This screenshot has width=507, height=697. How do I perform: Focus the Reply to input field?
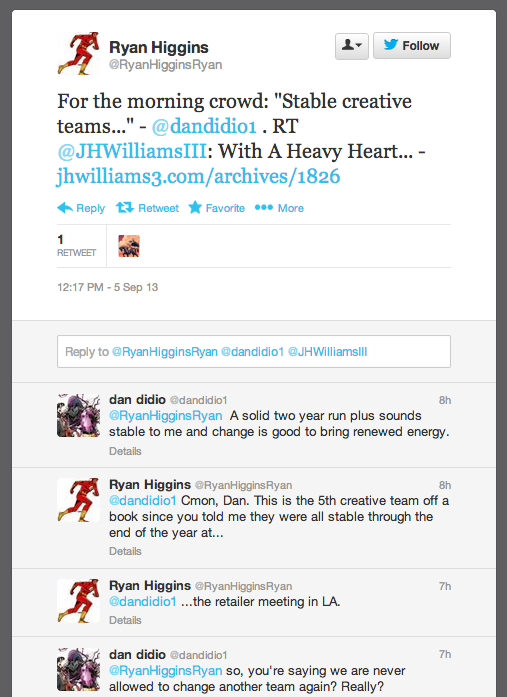254,352
